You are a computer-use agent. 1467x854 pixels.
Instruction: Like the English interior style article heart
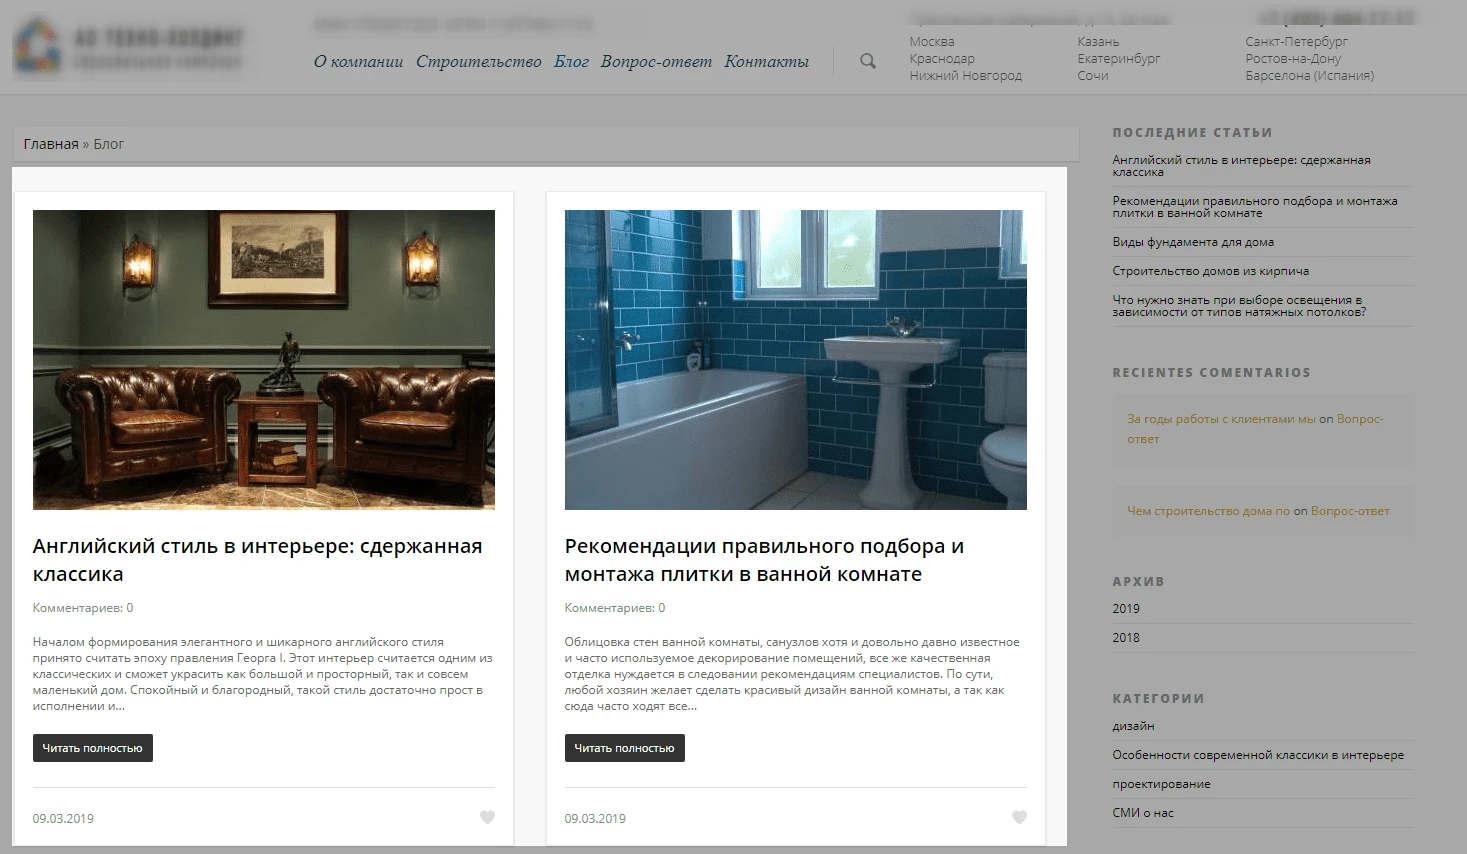point(487,817)
